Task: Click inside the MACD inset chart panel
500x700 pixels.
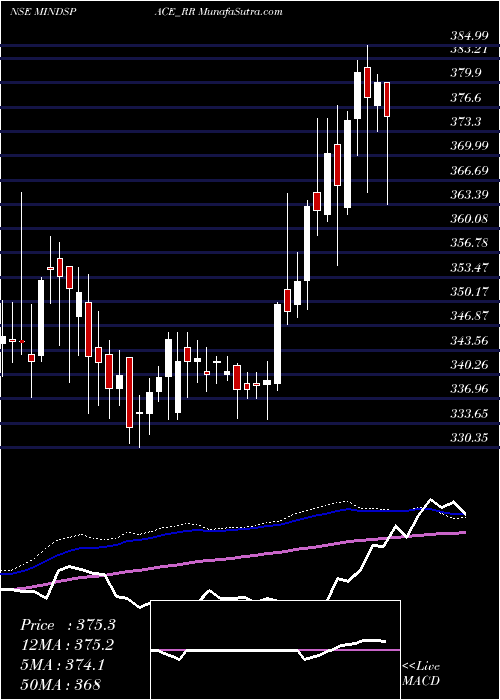Action: [275, 650]
